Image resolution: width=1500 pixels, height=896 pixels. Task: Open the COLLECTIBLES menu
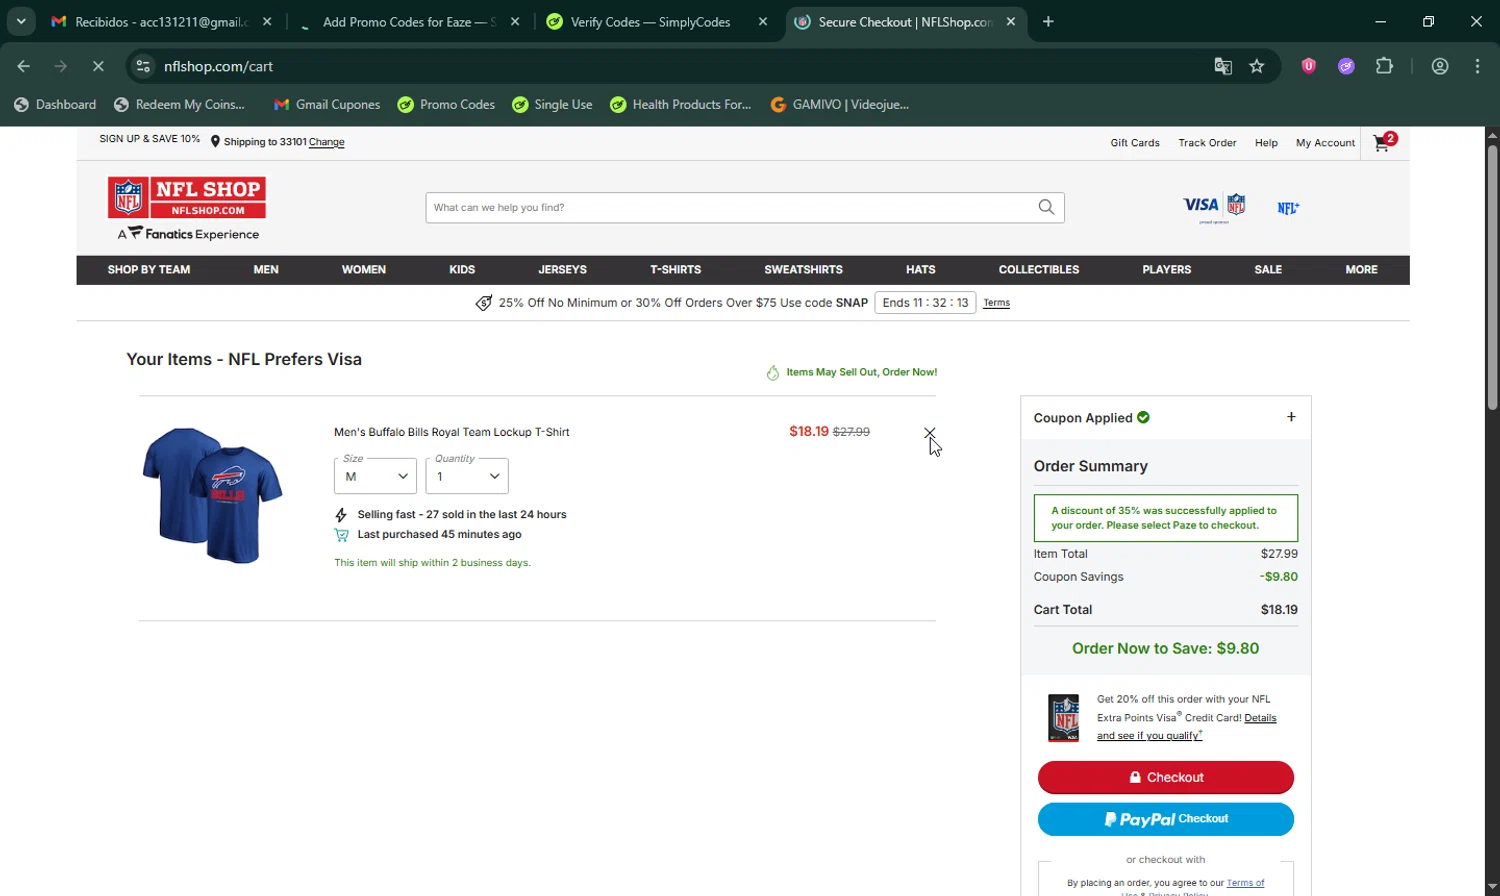tap(1039, 270)
